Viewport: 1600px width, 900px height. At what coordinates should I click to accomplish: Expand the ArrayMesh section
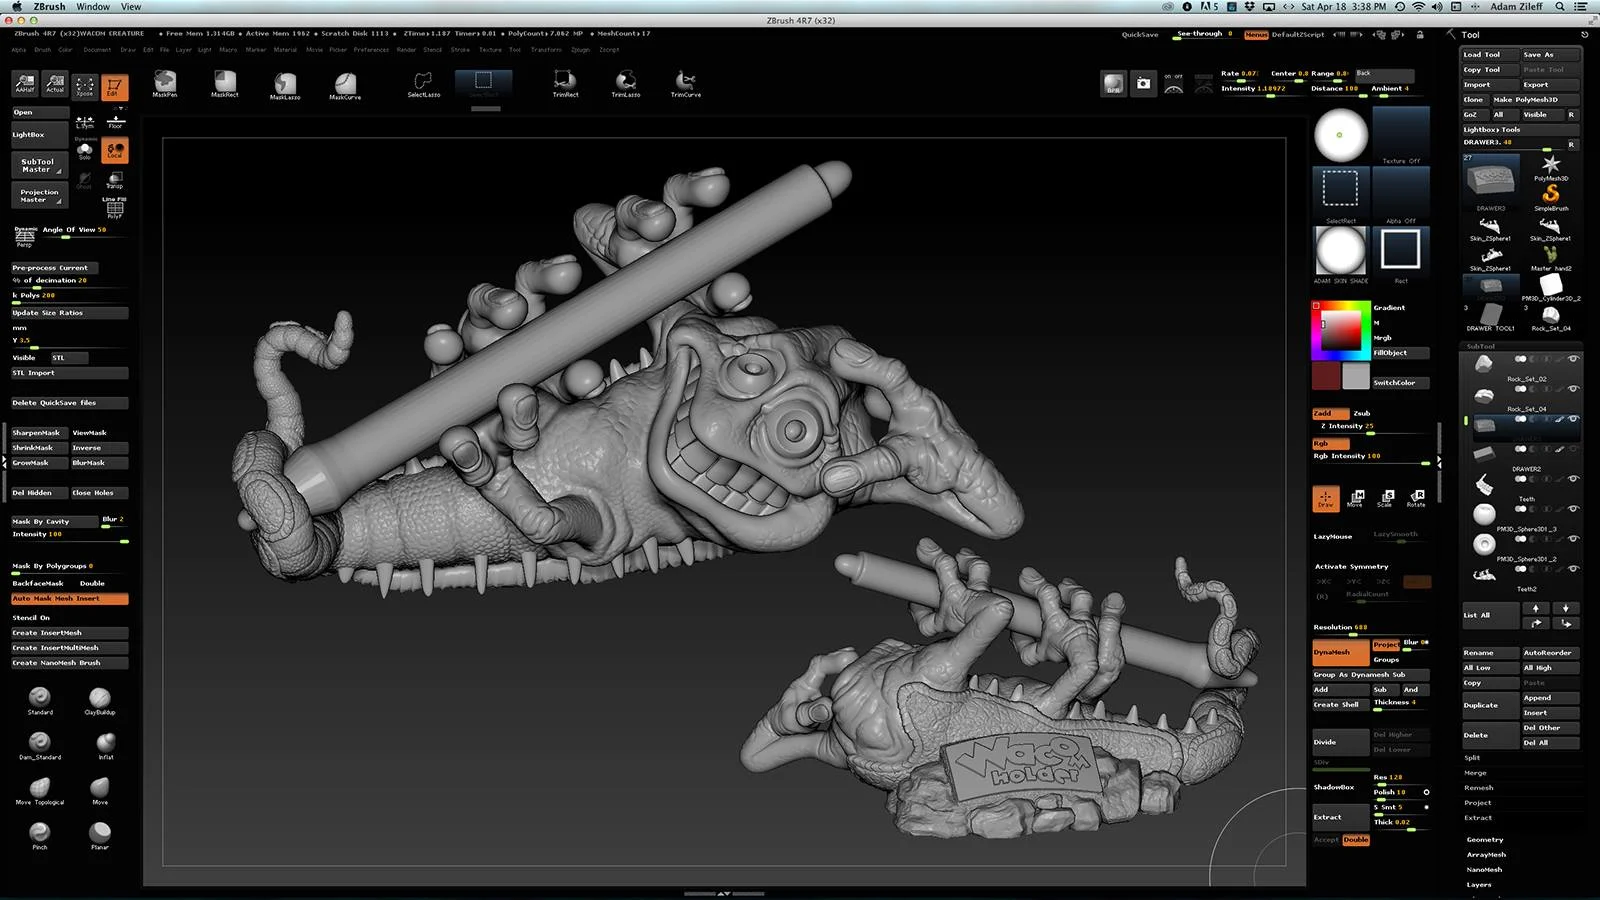[x=1486, y=855]
